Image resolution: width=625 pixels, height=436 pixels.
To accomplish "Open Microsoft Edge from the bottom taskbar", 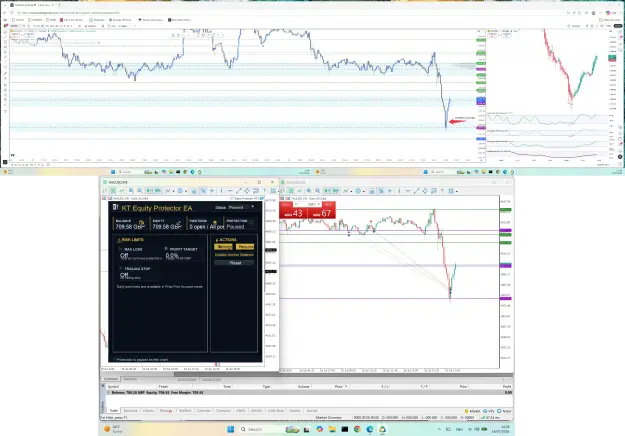I will 370,429.
